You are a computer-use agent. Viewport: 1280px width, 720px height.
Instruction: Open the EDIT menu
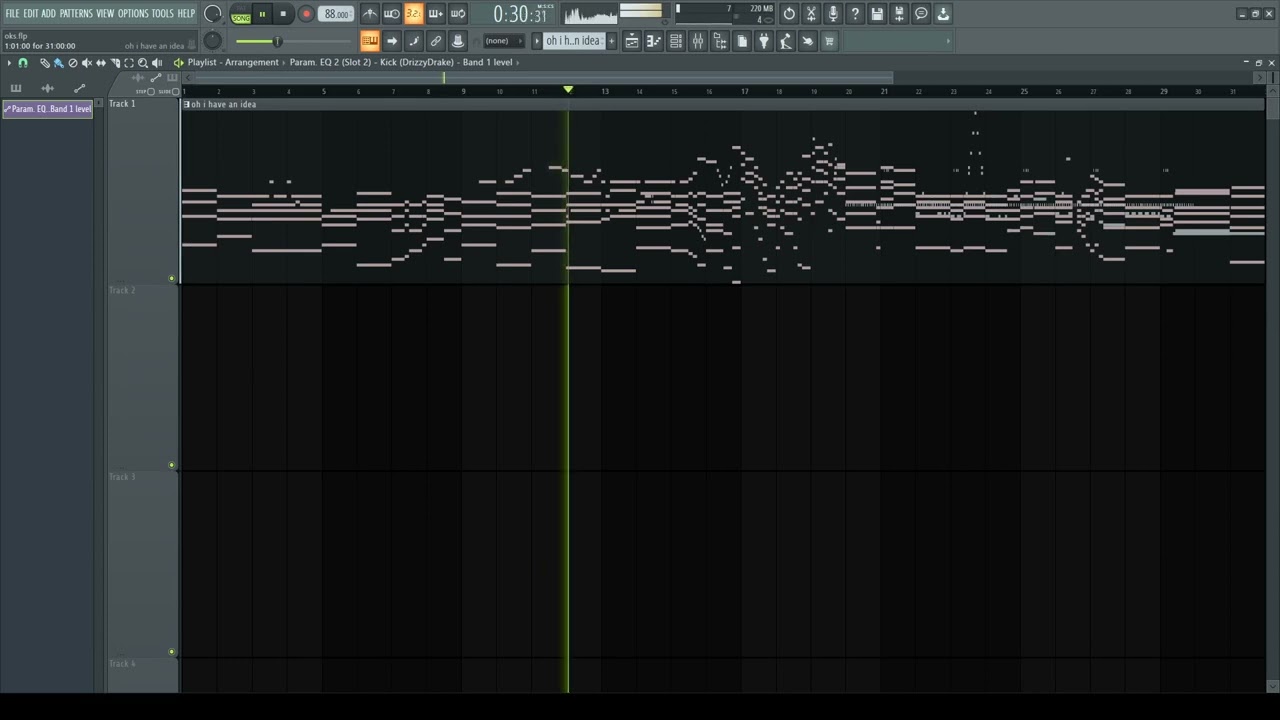point(30,13)
